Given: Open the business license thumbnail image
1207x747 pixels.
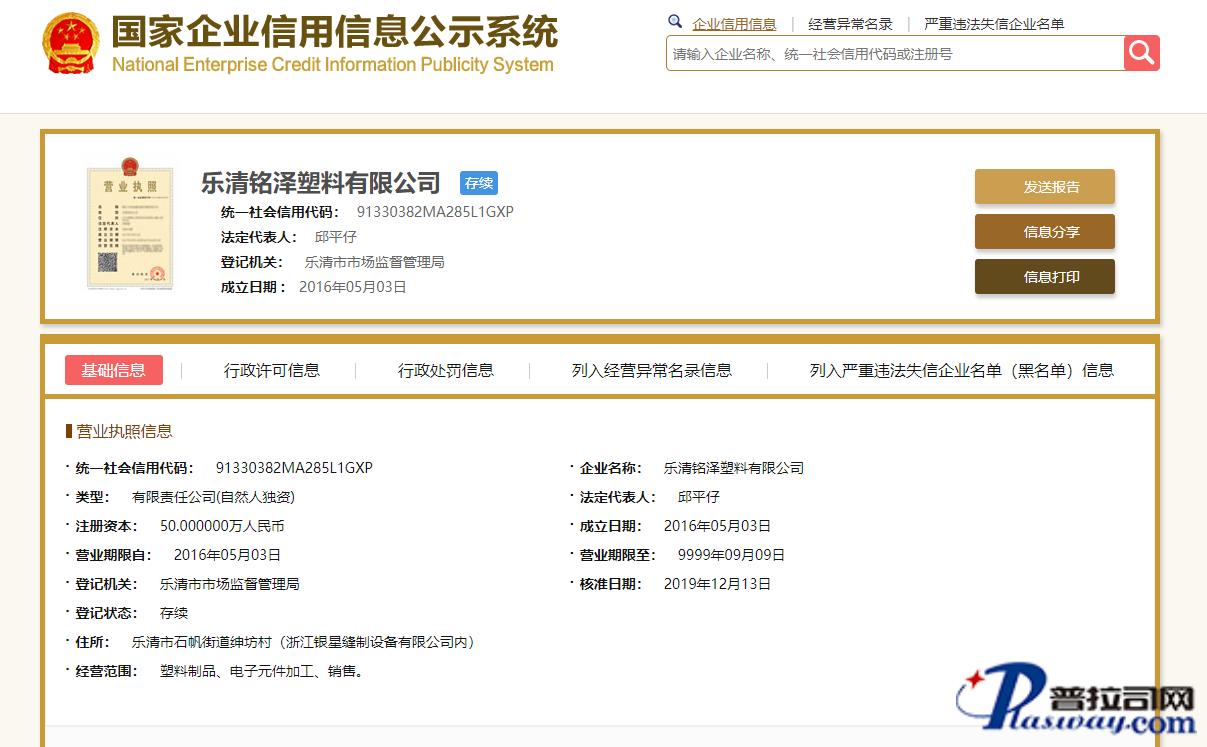Looking at the screenshot, I should point(129,228).
